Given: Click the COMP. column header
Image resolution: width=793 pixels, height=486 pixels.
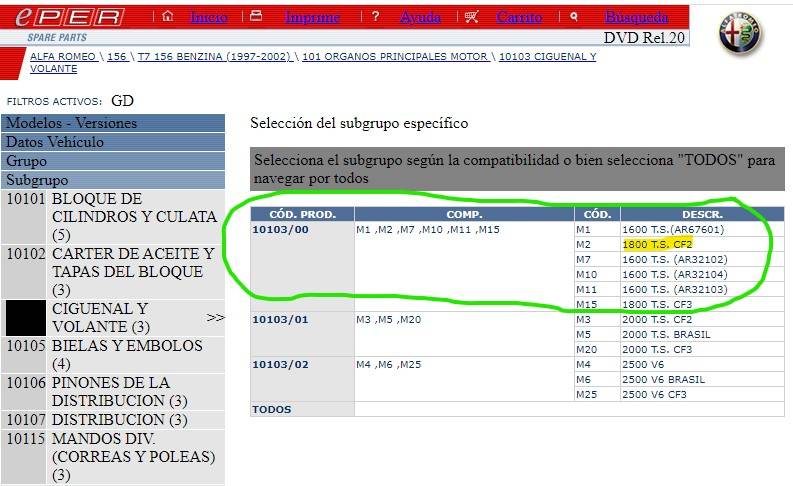Looking at the screenshot, I should 464,214.
